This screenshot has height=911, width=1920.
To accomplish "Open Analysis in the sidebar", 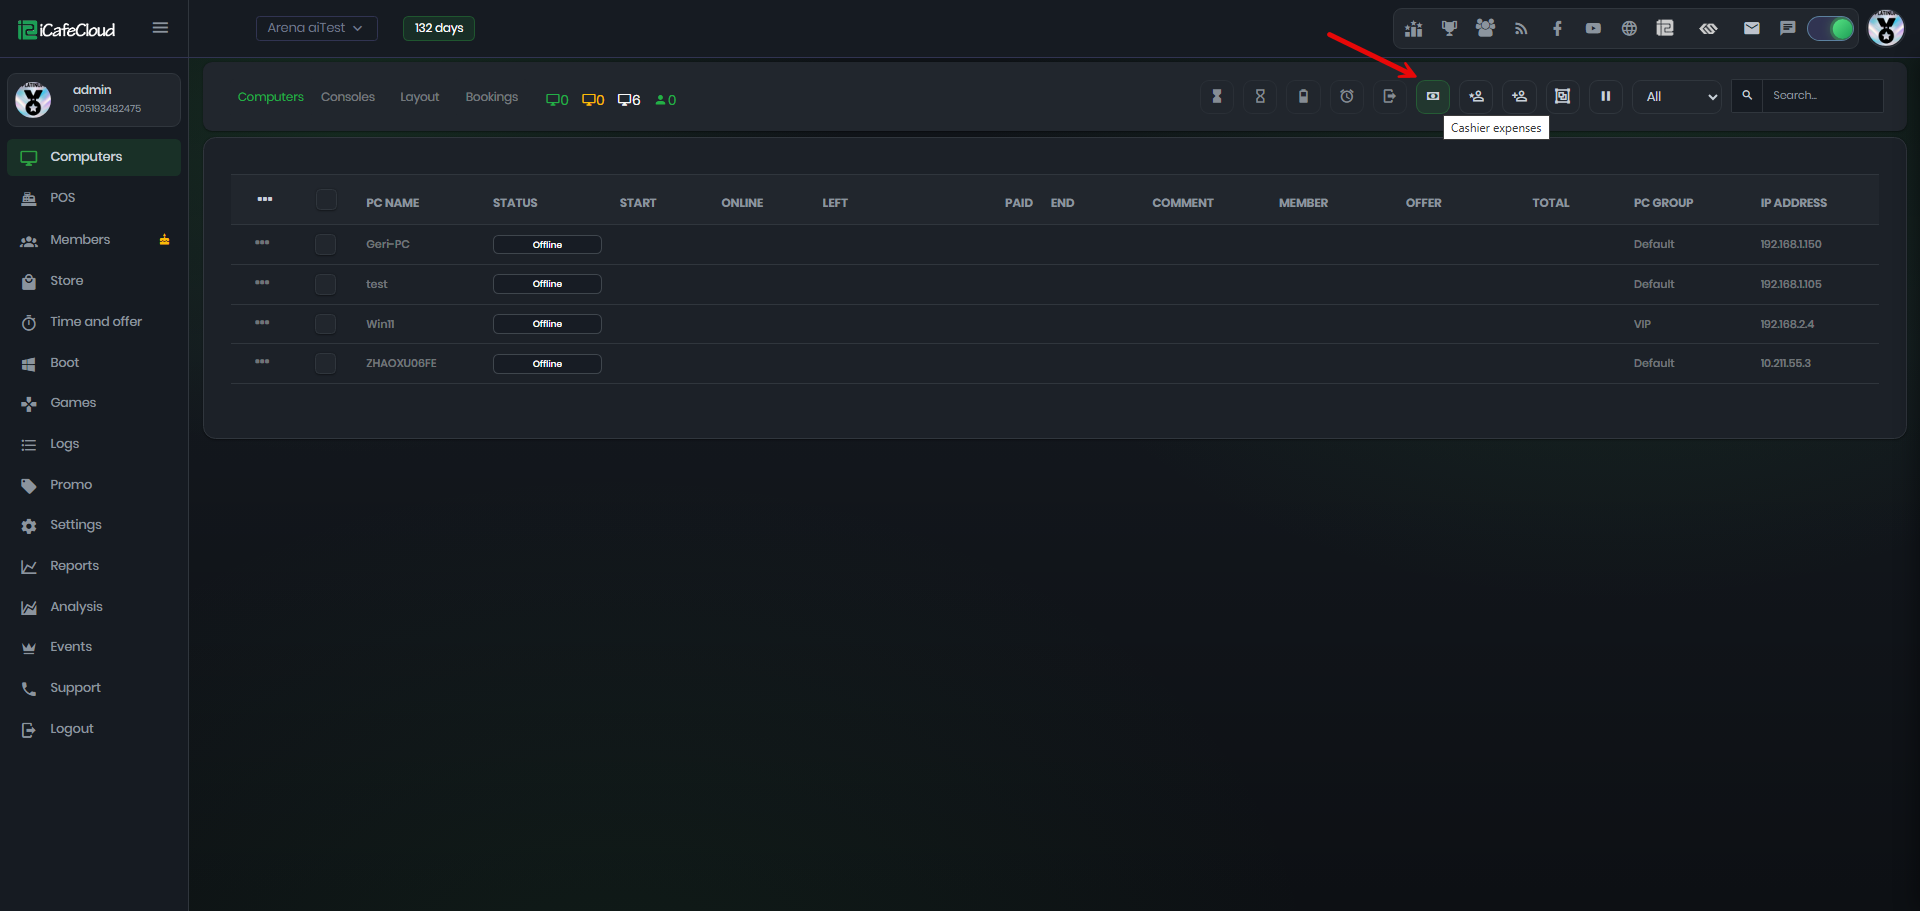I will click(94, 607).
